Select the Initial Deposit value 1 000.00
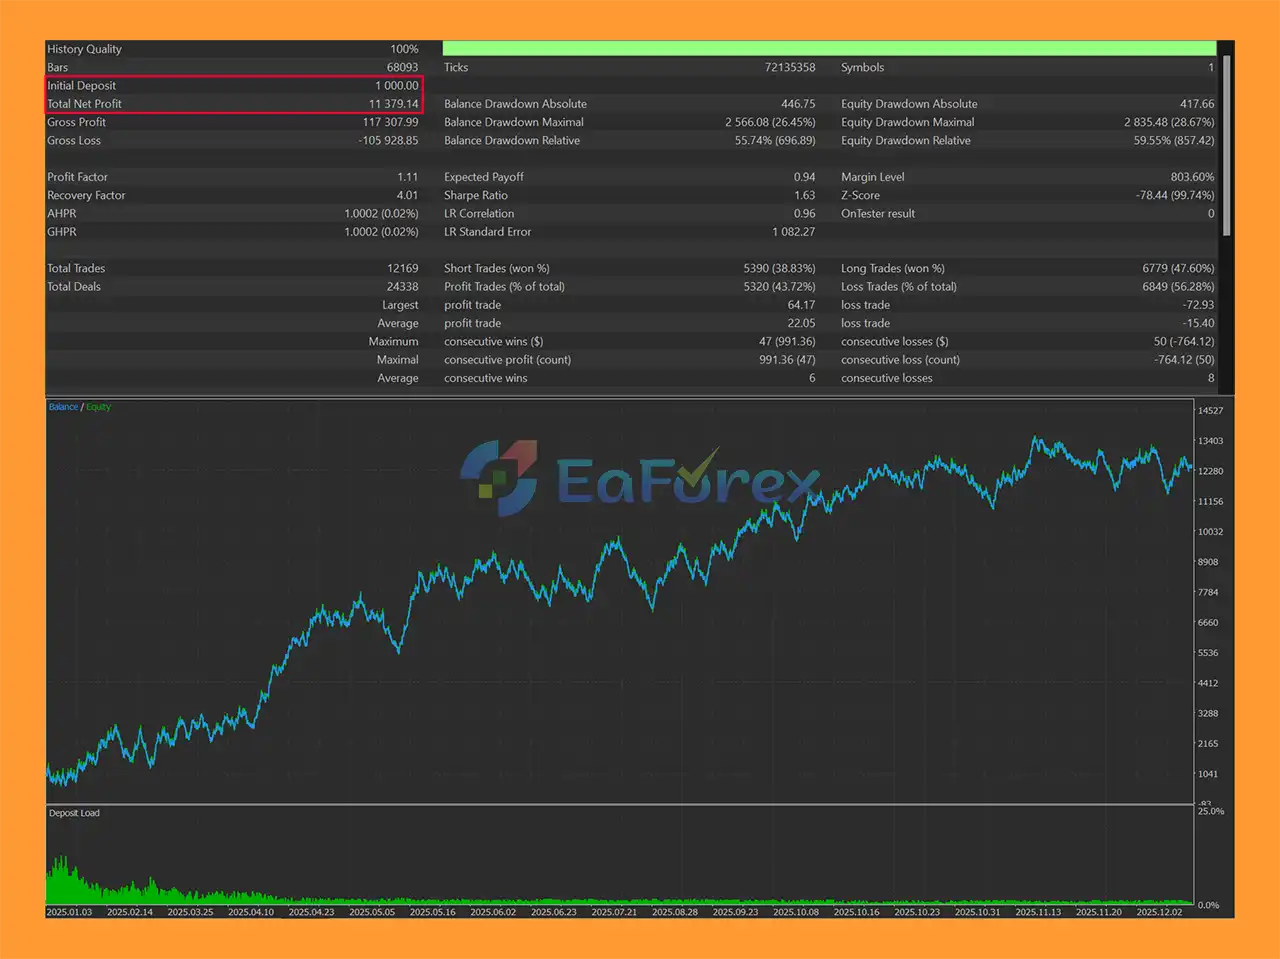The height and width of the screenshot is (959, 1280). pyautogui.click(x=396, y=86)
